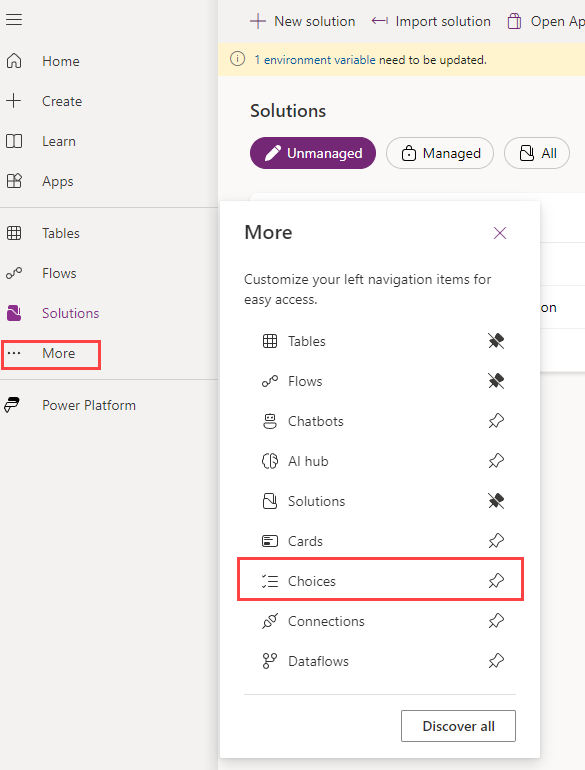This screenshot has width=585, height=770.
Task: Click the Home house icon
Action: coord(14,61)
